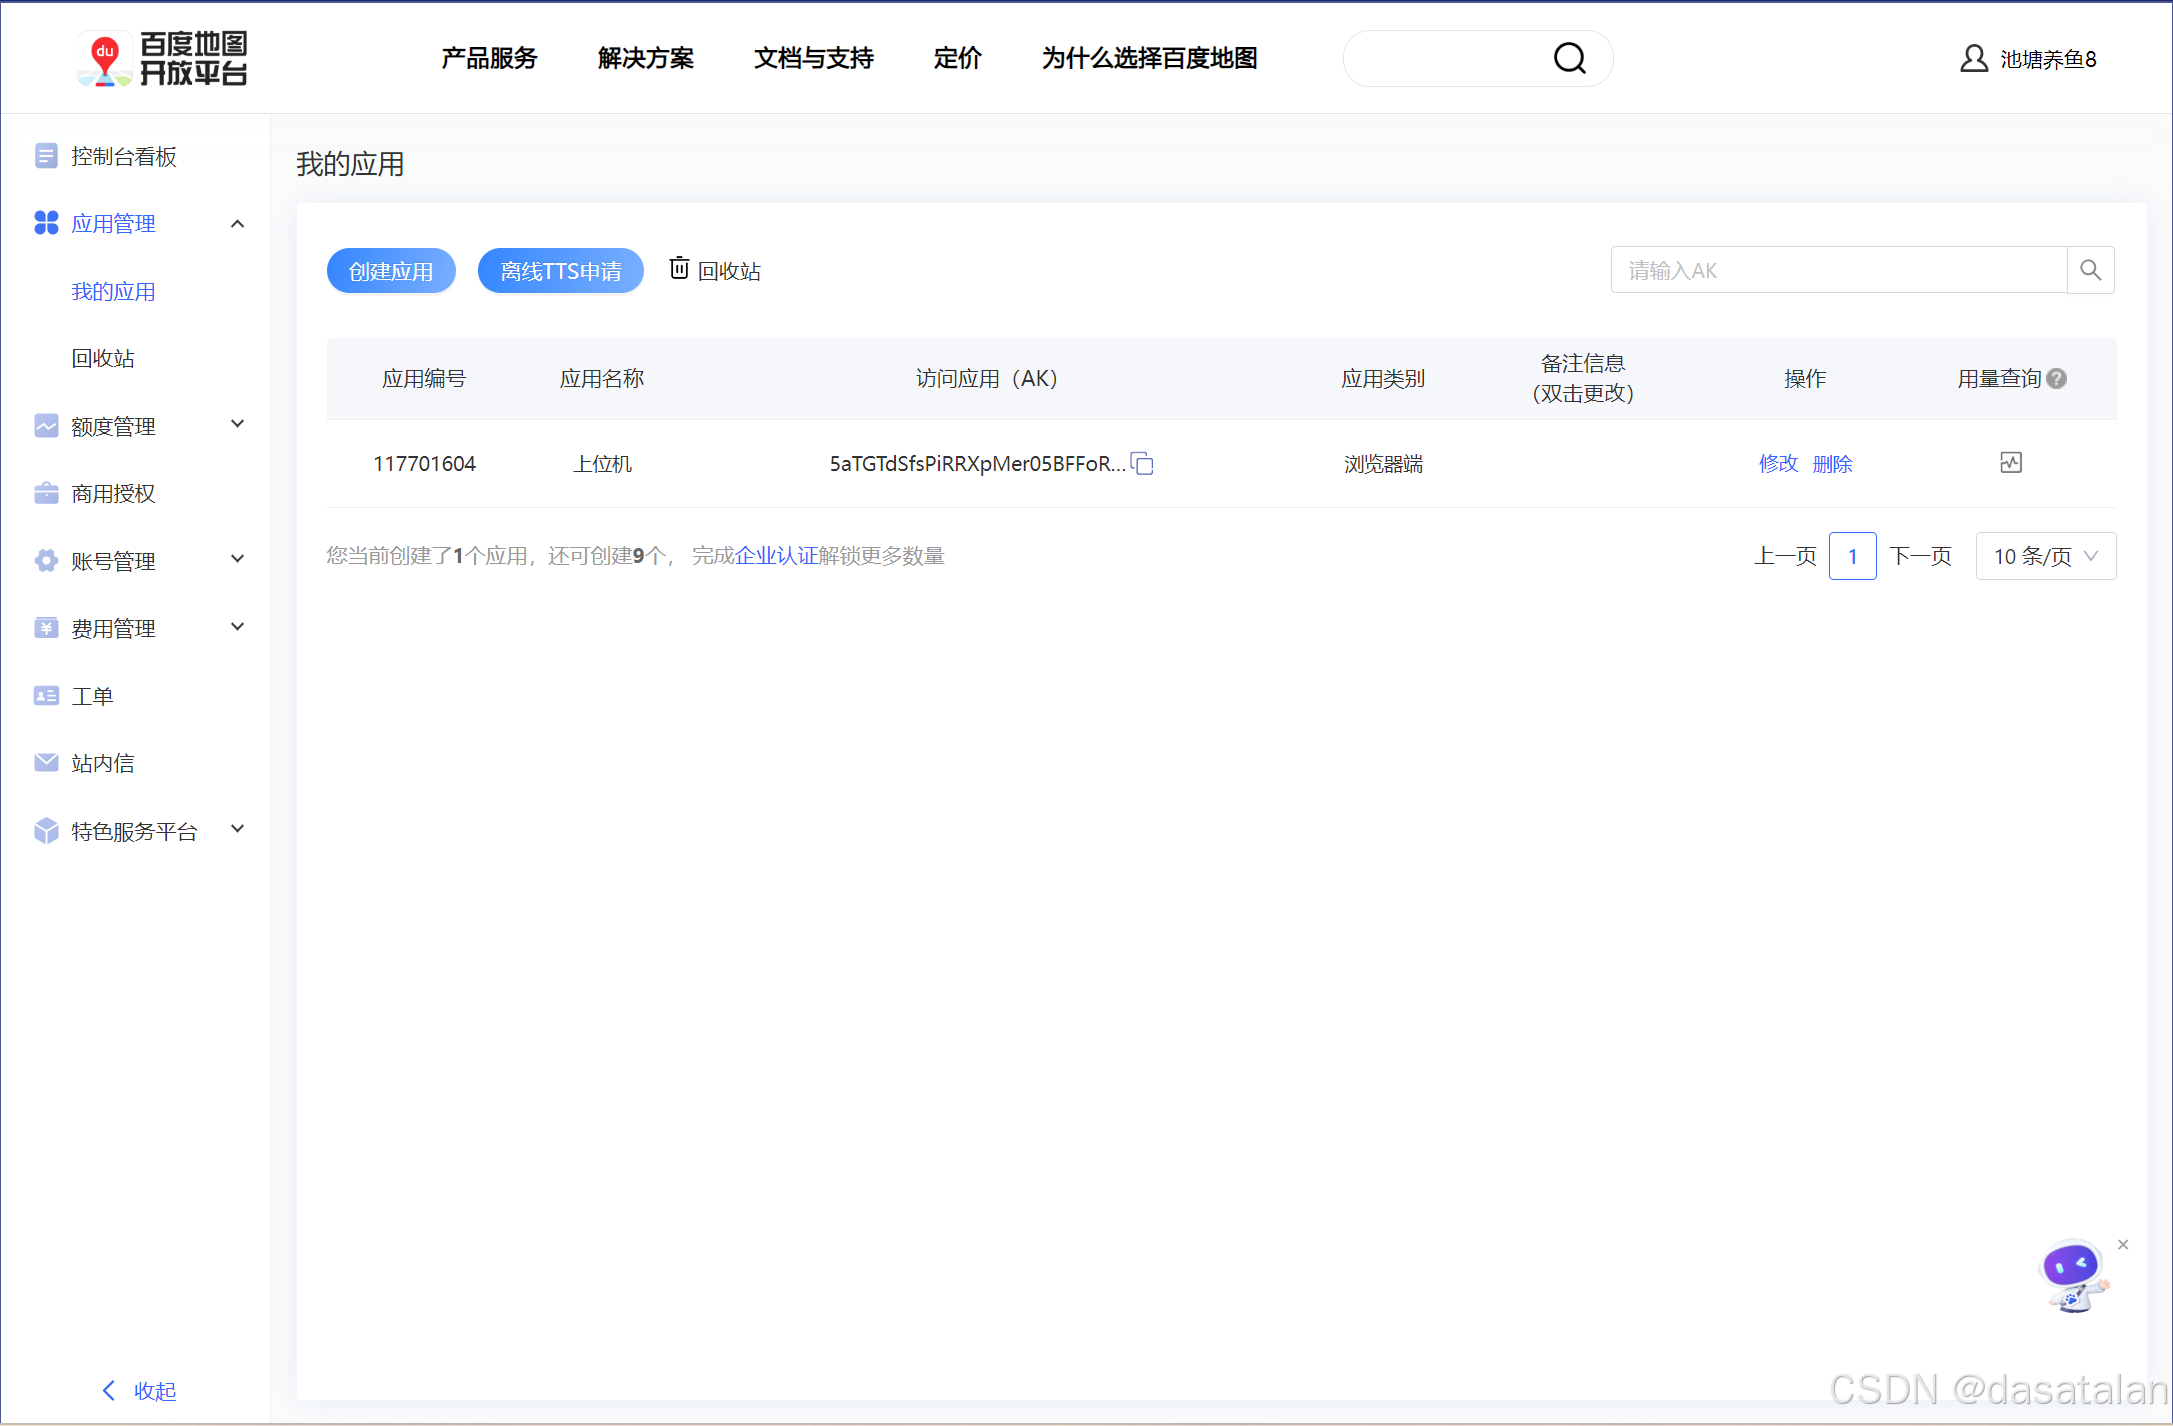Expand the 额度管理 sidebar section
The width and height of the screenshot is (2173, 1426).
coord(237,424)
